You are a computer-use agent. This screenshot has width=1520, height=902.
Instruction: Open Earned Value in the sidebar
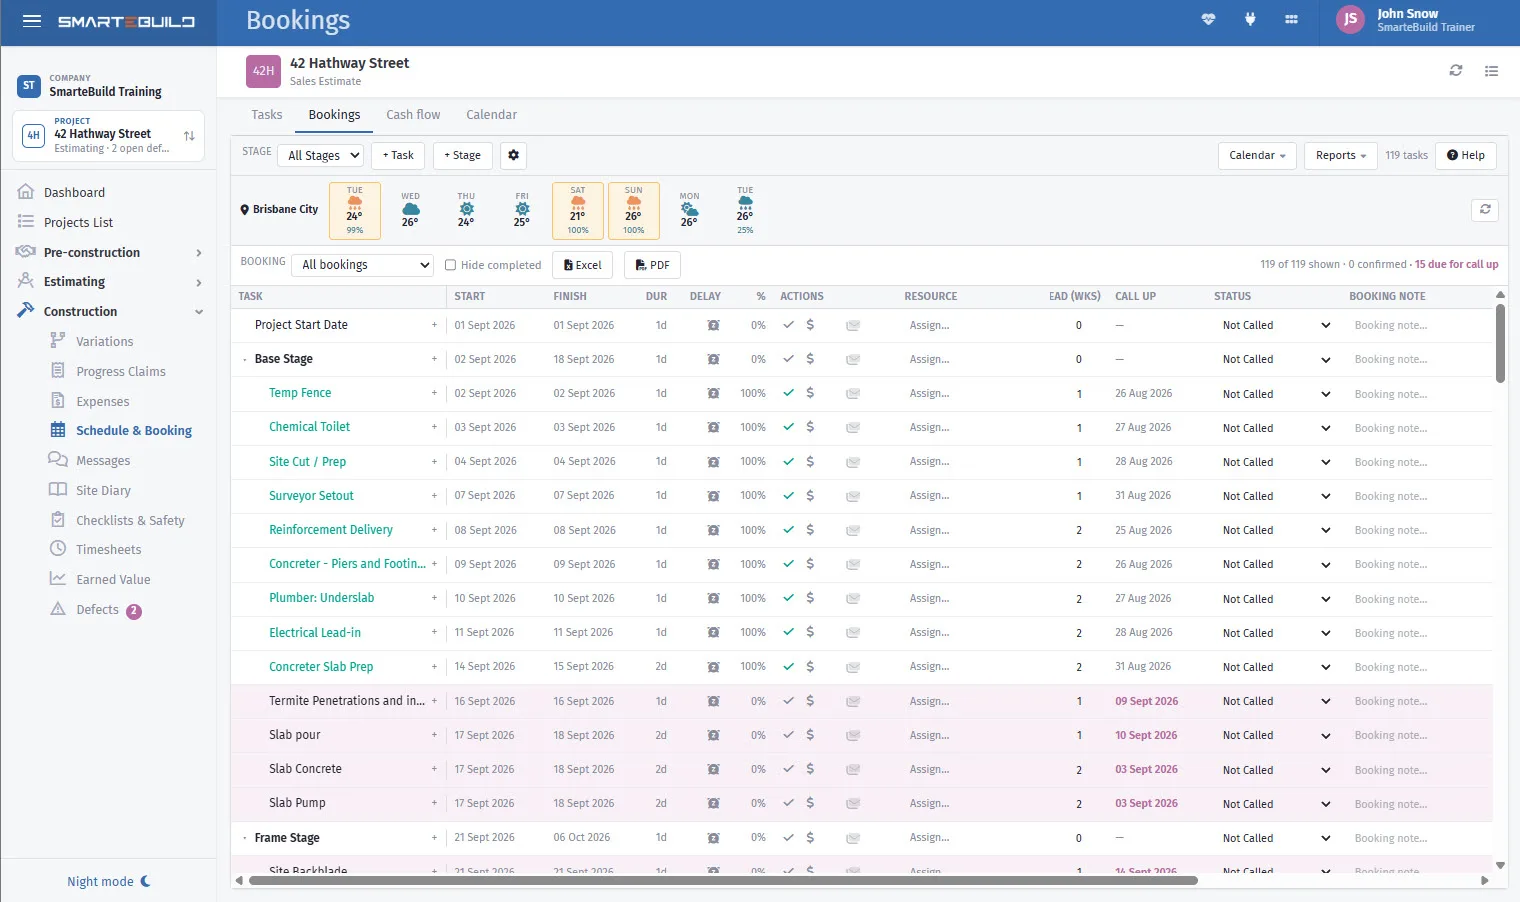(x=113, y=579)
